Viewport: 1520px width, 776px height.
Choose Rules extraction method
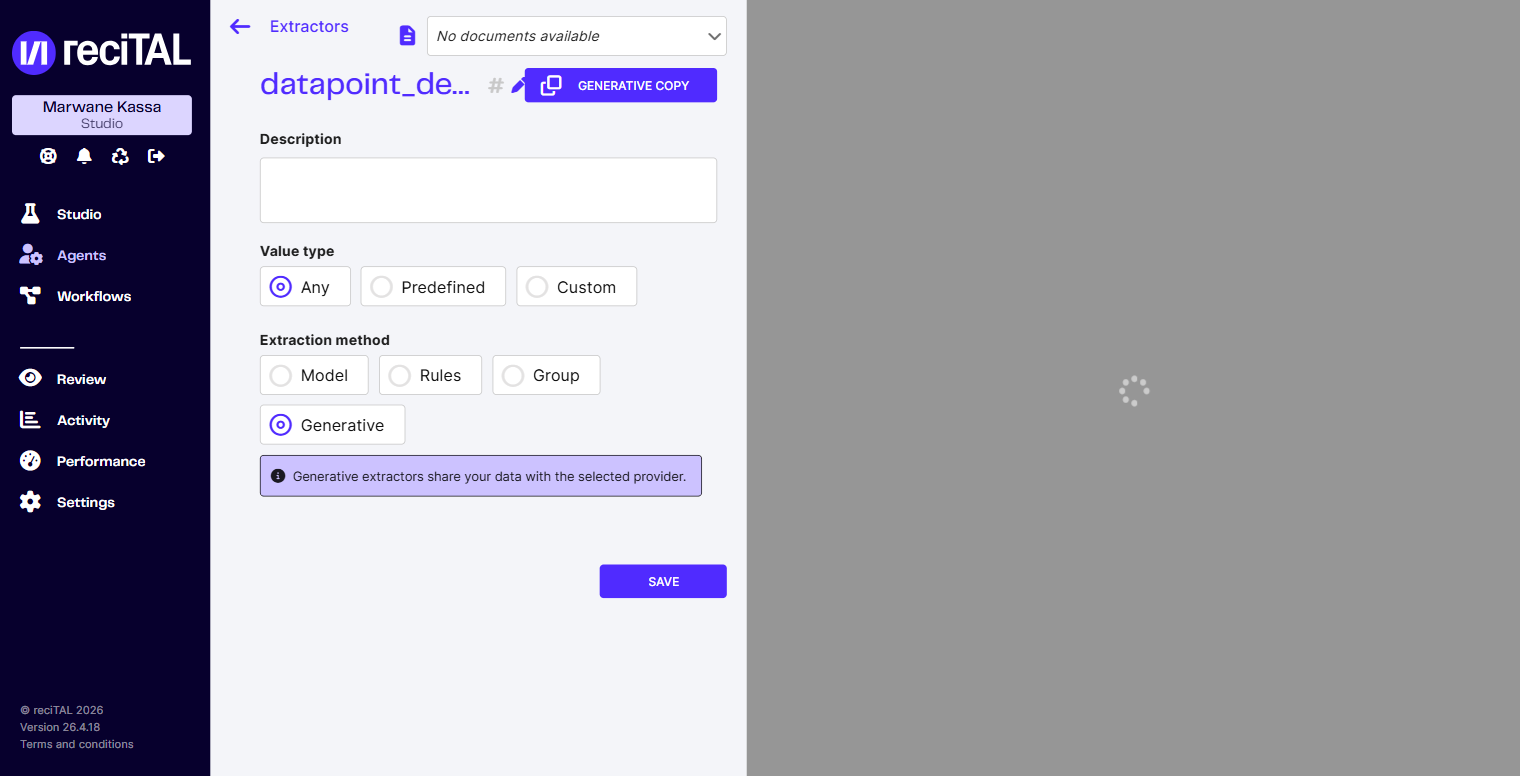point(430,375)
